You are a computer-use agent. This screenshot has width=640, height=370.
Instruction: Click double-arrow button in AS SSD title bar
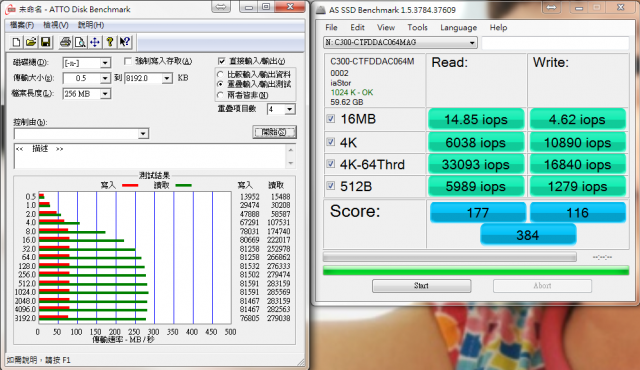click(x=551, y=7)
